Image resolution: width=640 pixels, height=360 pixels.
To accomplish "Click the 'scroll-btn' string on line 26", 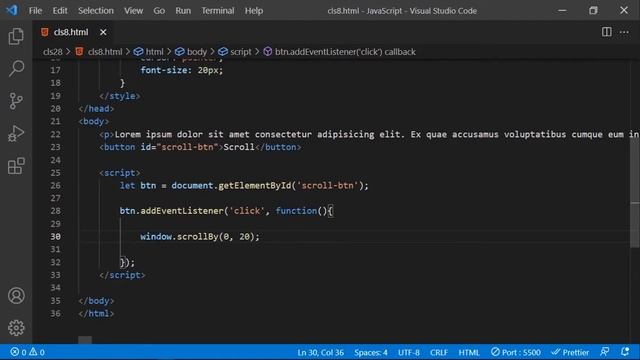I will click(327, 185).
